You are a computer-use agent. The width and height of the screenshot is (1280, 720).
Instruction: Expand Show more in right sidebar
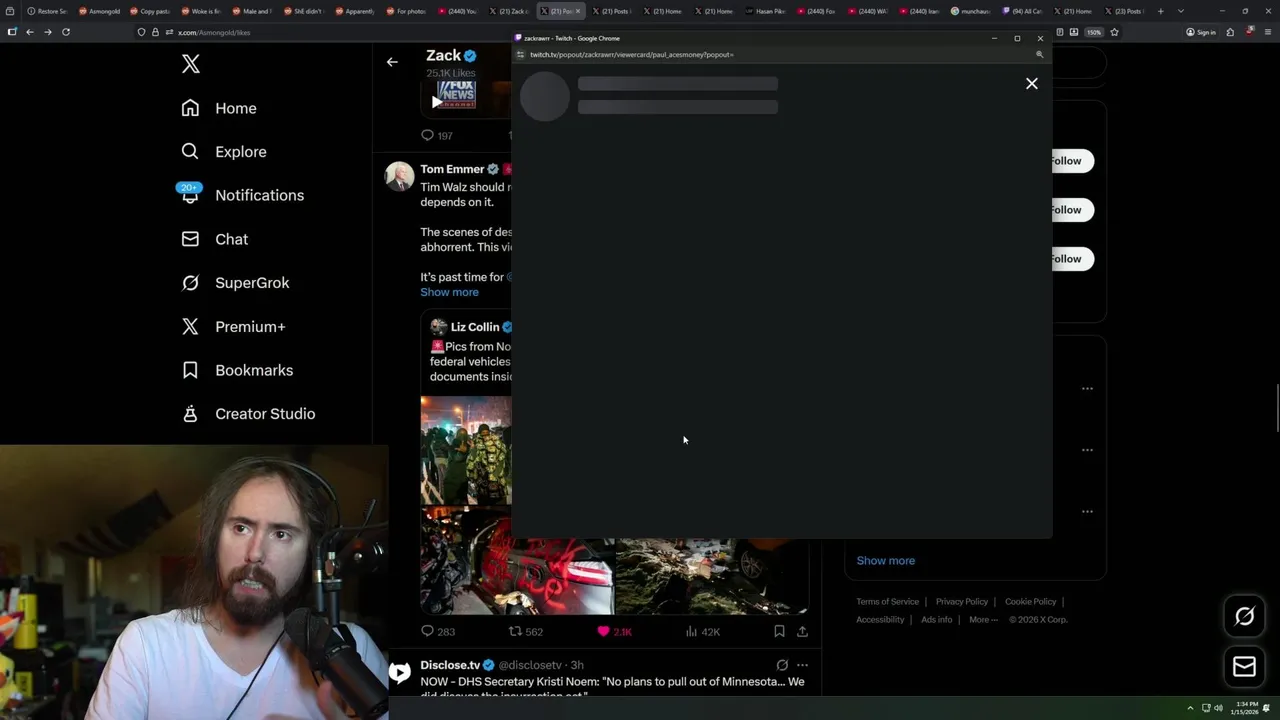[x=885, y=561]
